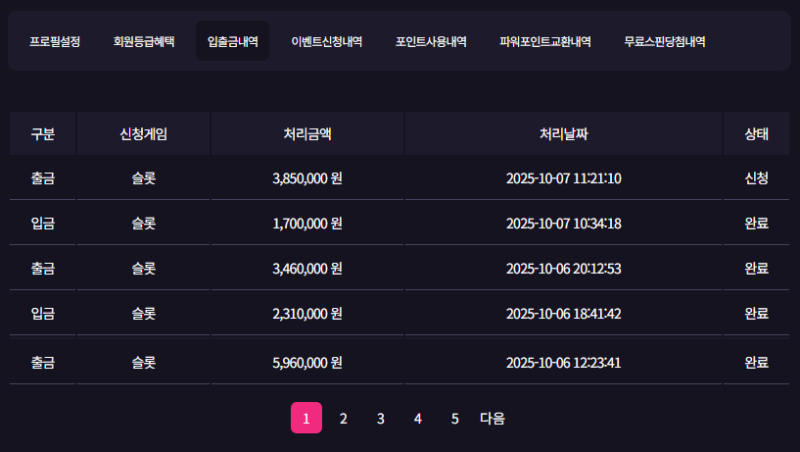Switch to 회원등급혜택 tab
The height and width of the screenshot is (452, 800).
[144, 42]
